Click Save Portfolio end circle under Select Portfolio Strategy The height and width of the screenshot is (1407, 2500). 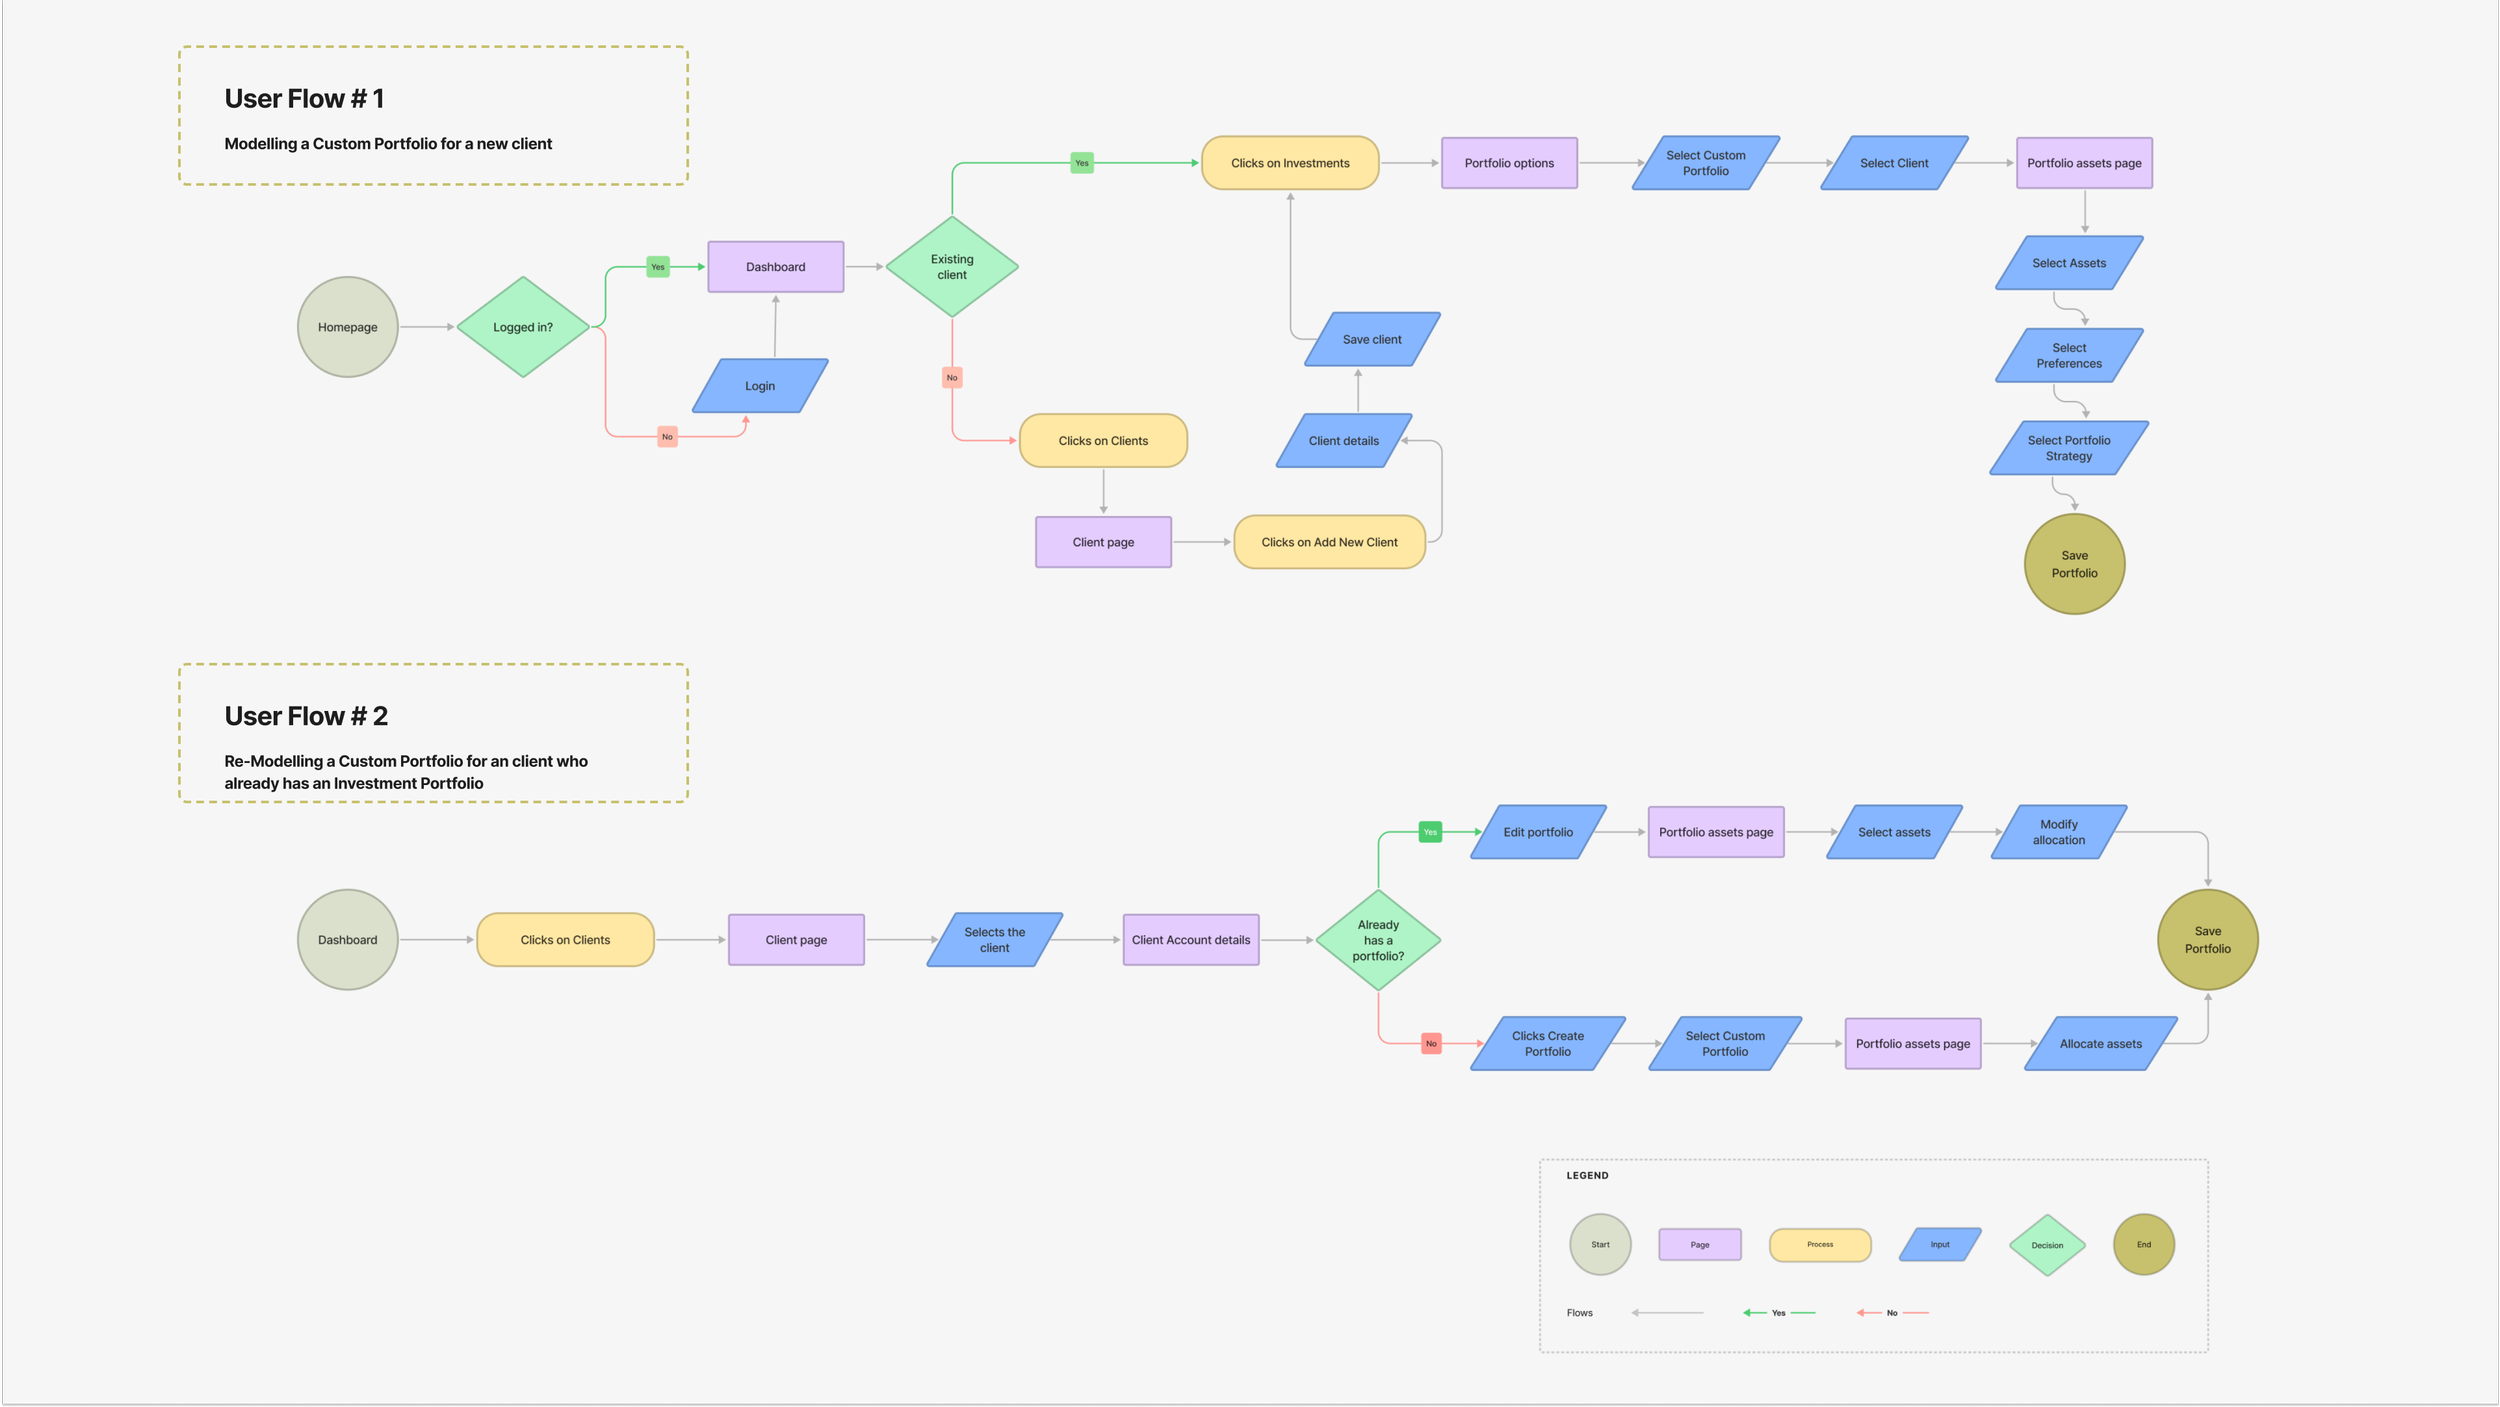click(2074, 564)
